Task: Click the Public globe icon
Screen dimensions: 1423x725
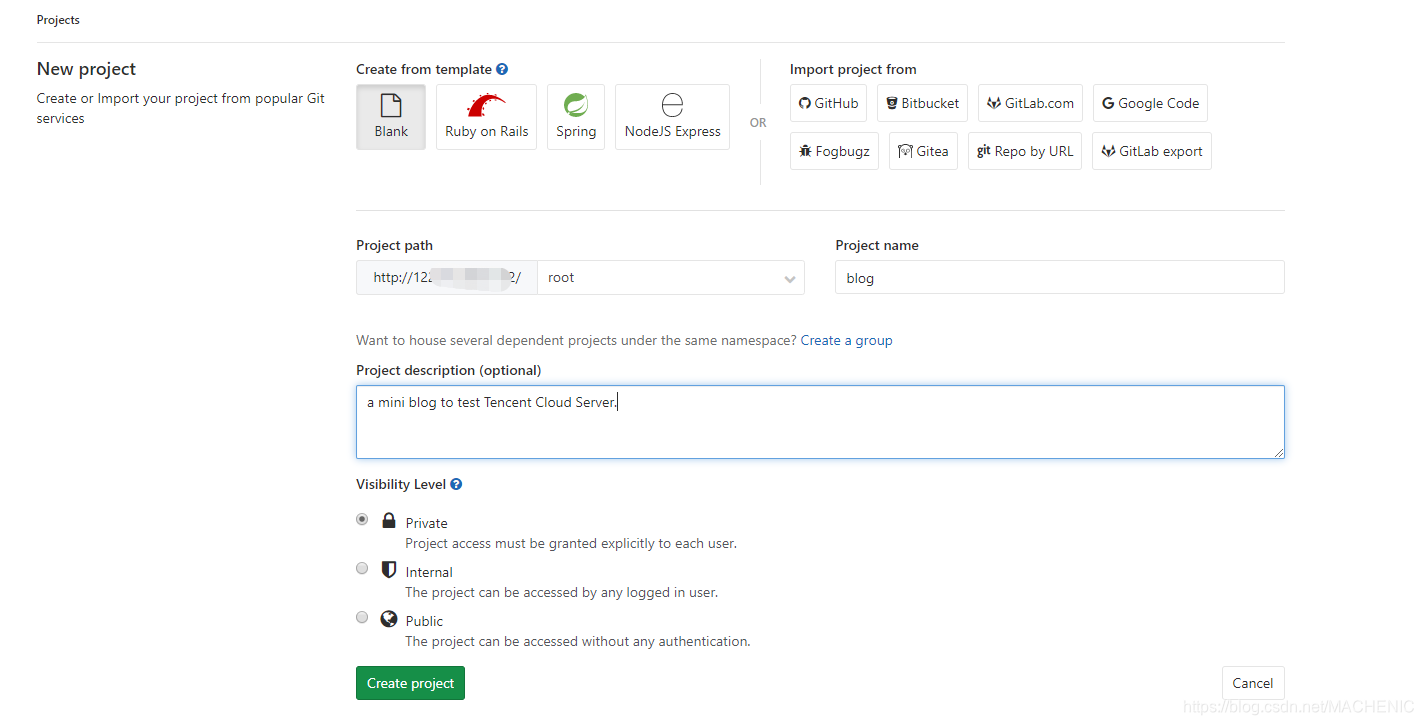Action: 389,619
